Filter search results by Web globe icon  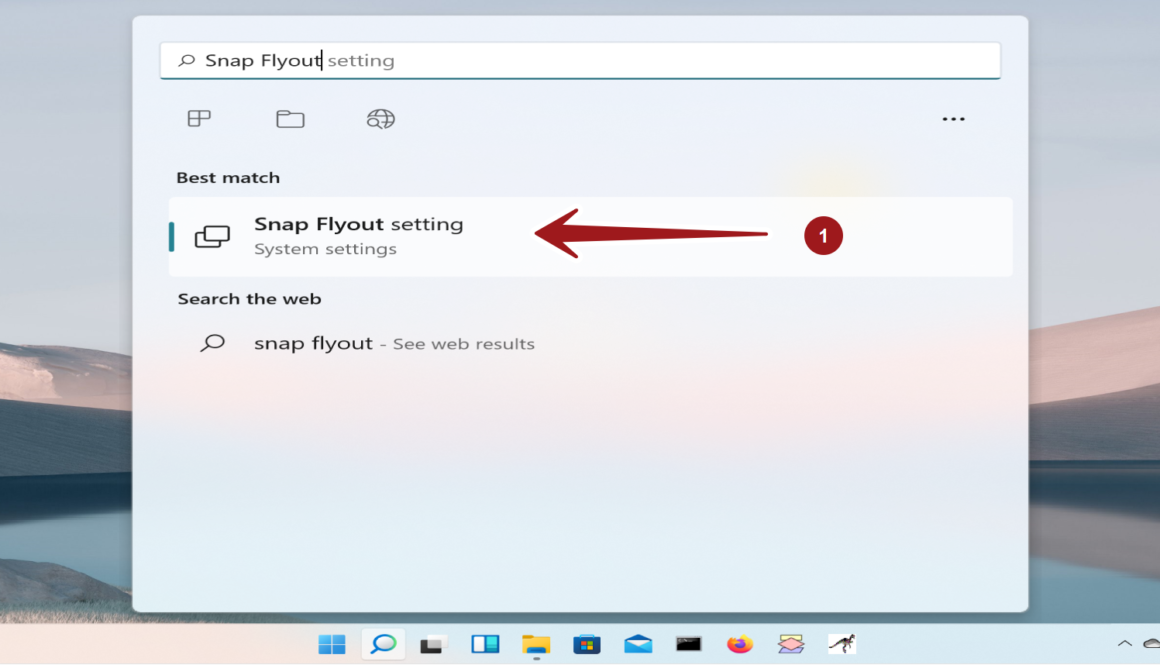380,119
